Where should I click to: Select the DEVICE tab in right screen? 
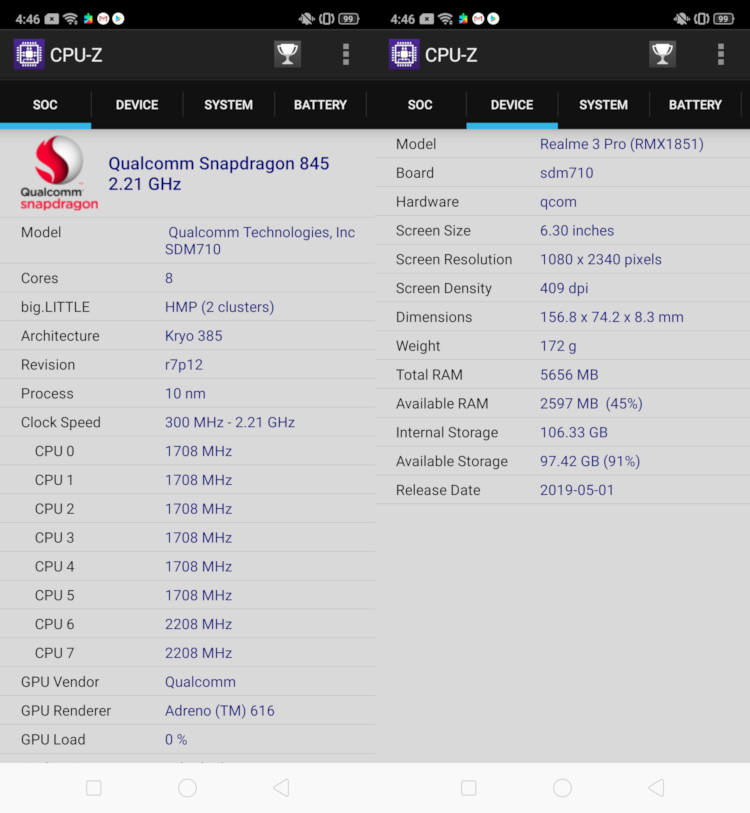[512, 105]
